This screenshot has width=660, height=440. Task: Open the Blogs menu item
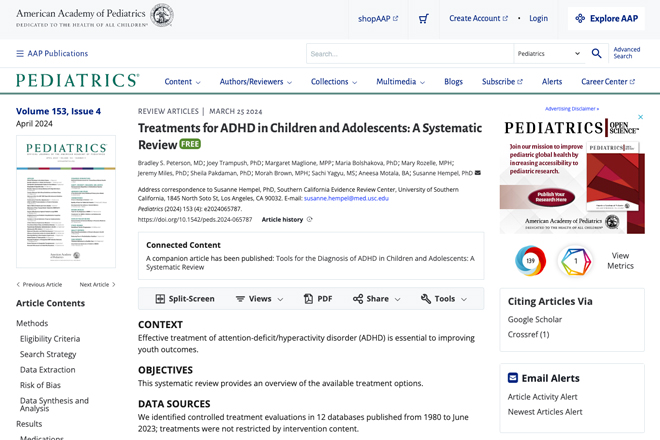453,82
